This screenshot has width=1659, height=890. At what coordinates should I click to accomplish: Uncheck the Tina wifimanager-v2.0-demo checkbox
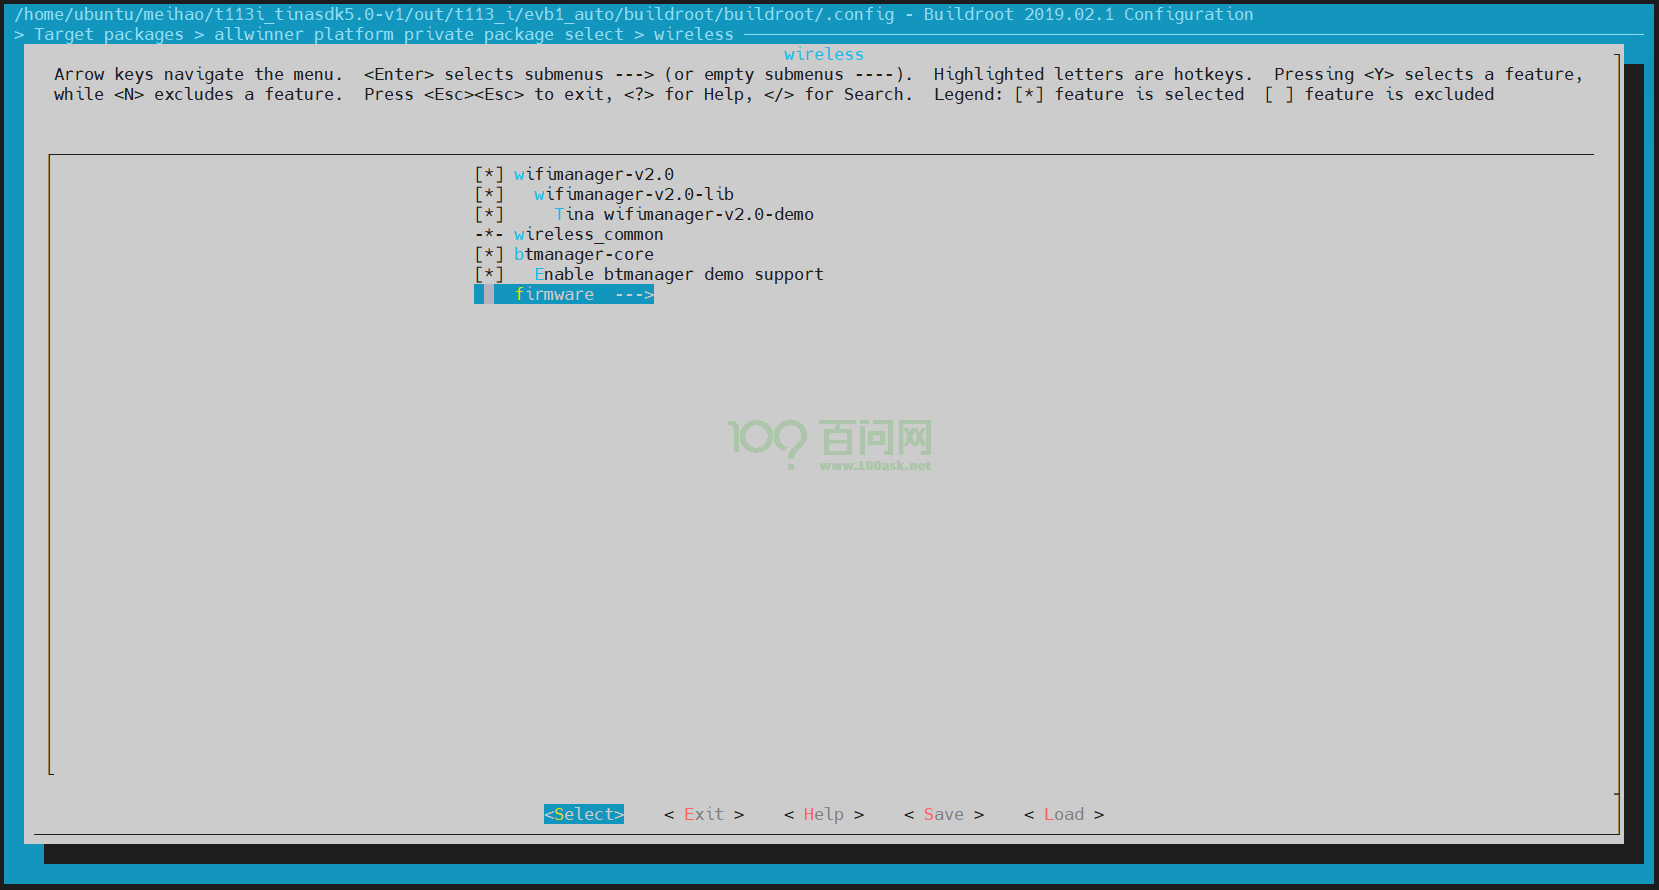(489, 215)
